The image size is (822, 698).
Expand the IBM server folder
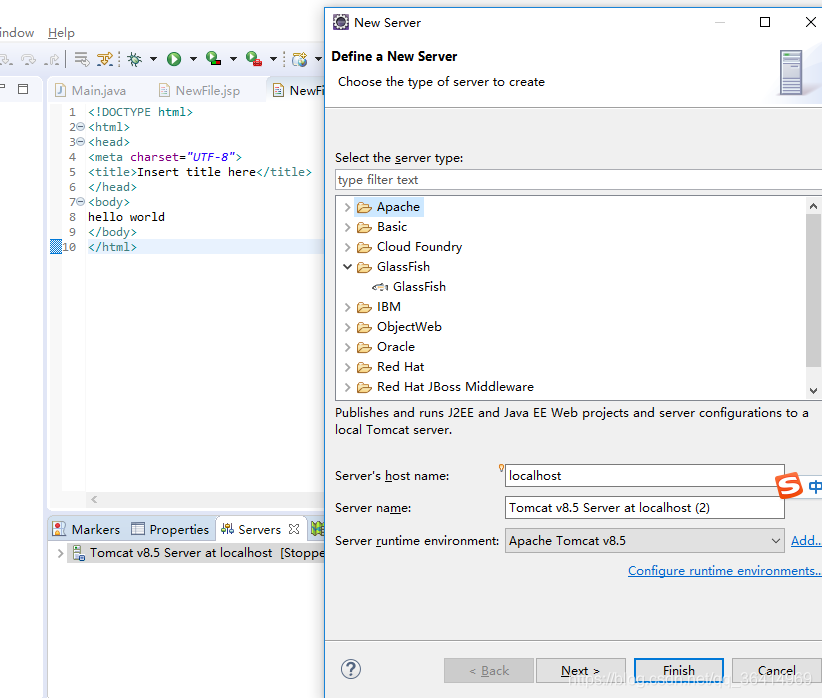[347, 307]
